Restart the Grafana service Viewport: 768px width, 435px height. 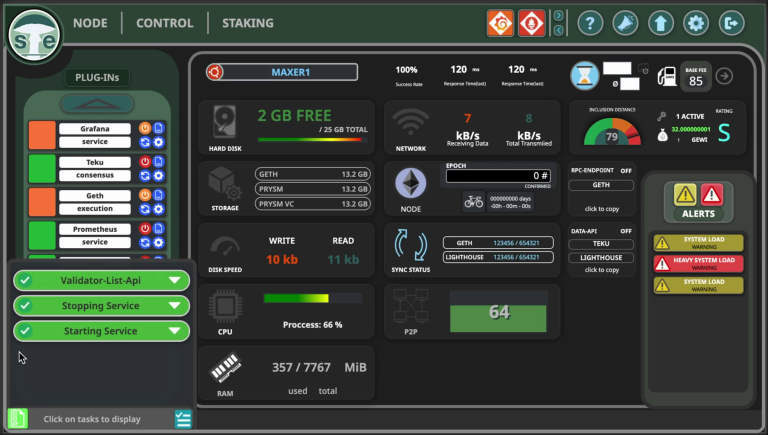(x=144, y=143)
